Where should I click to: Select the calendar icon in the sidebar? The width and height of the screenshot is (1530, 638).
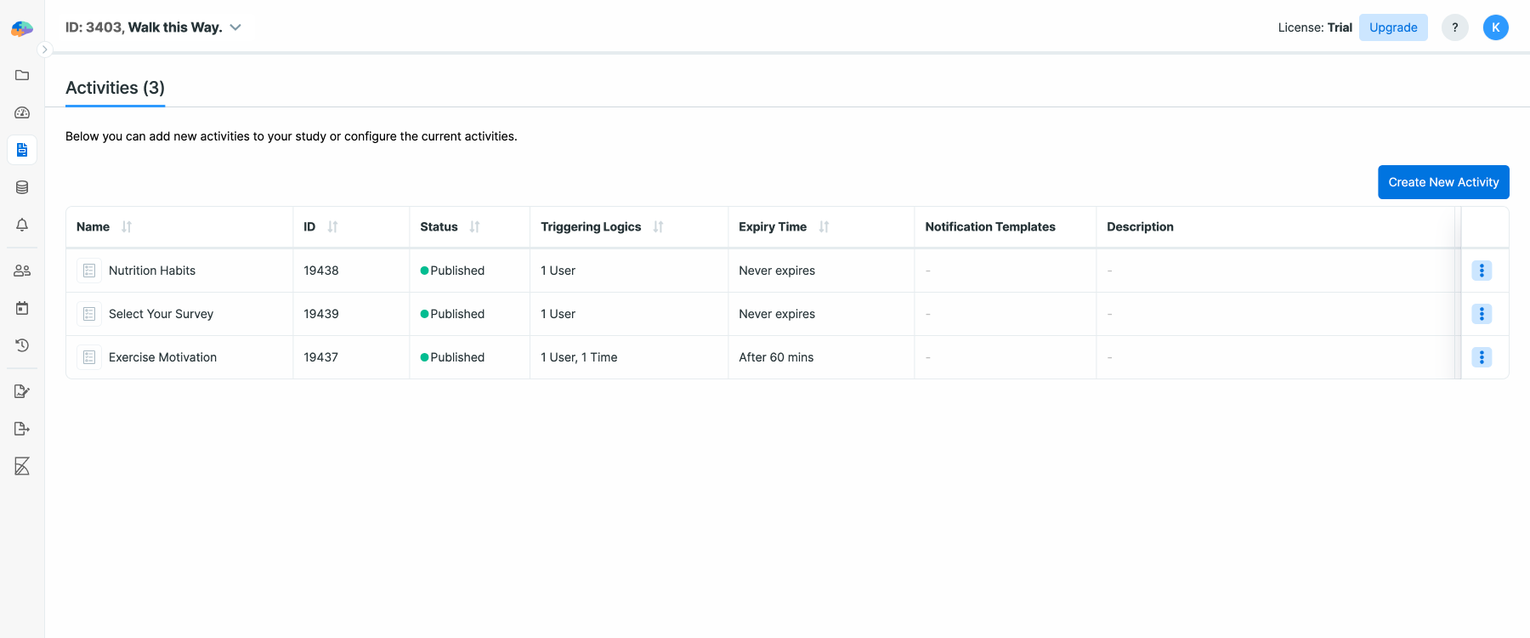tap(22, 308)
